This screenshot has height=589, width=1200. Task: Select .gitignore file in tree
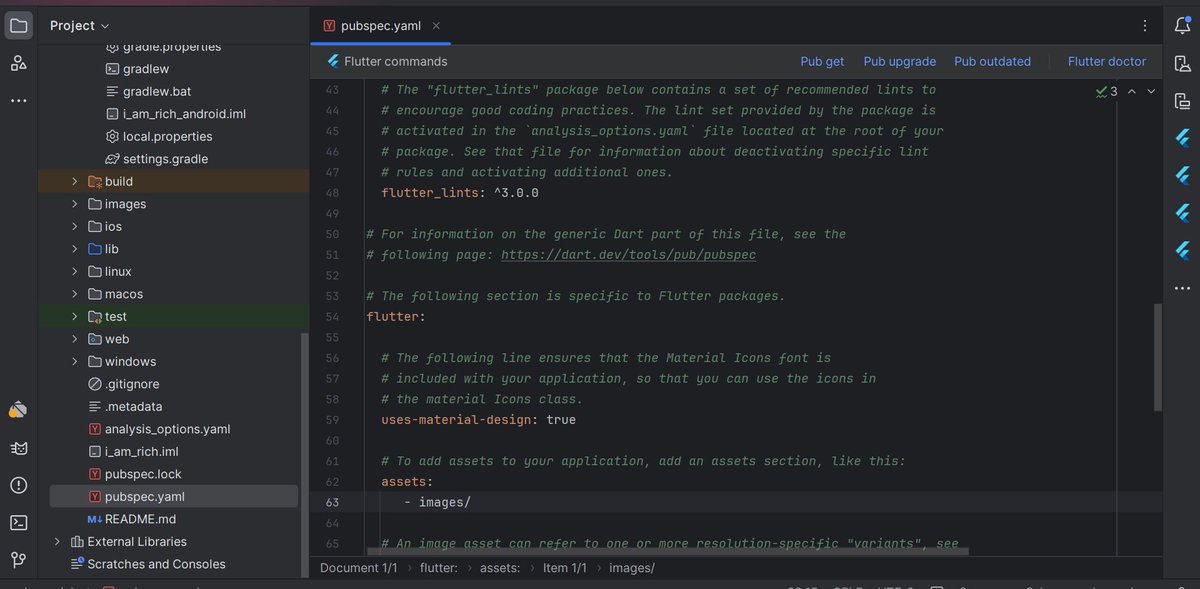click(132, 384)
